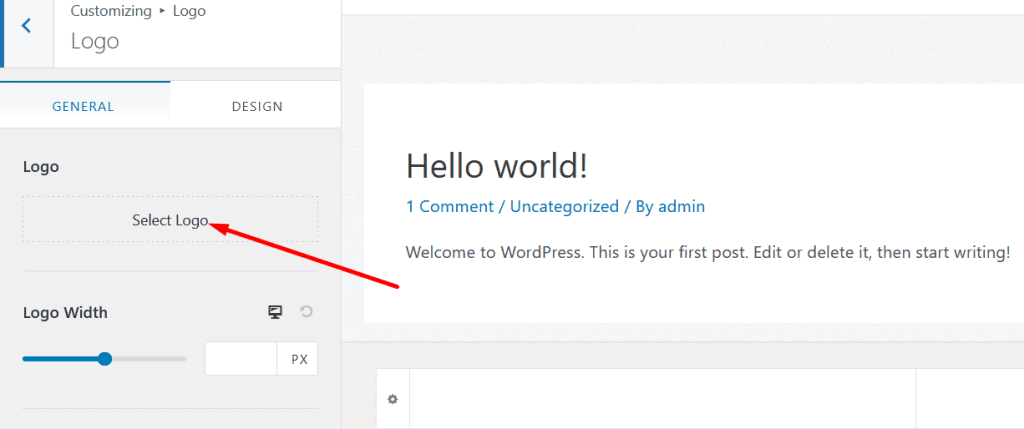
Task: Switch the Logo Width desktop device icon
Action: click(x=275, y=312)
